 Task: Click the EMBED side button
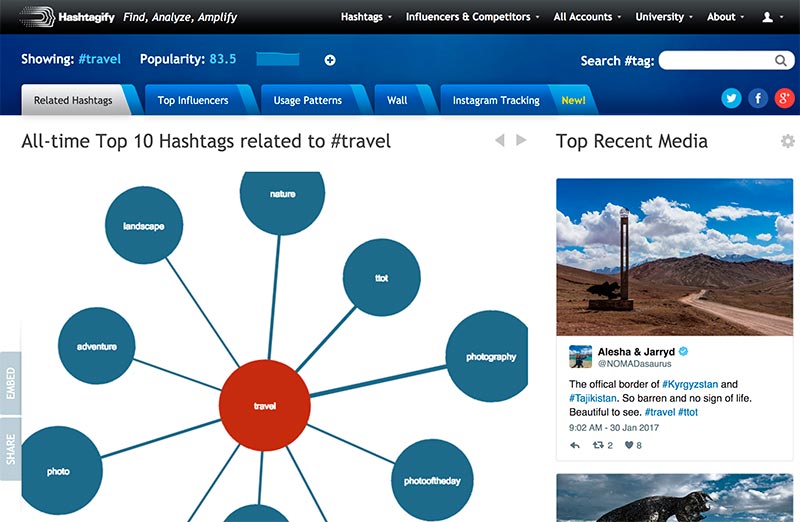coord(11,383)
